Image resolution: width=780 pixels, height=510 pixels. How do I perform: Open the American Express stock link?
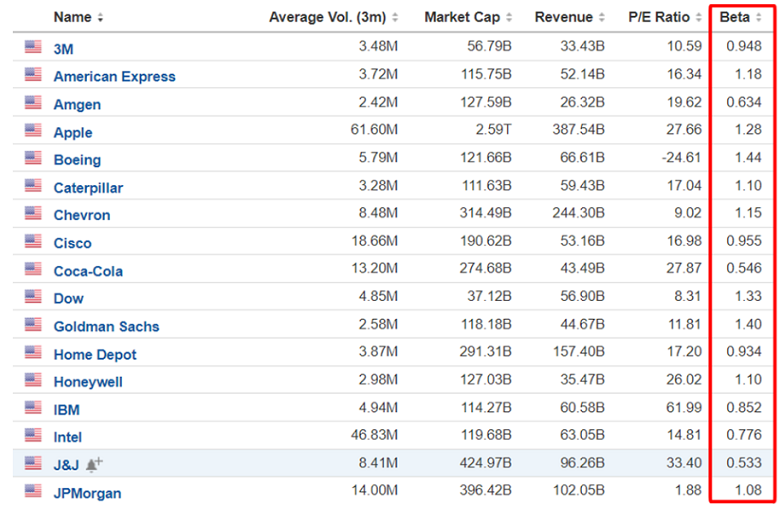114,76
